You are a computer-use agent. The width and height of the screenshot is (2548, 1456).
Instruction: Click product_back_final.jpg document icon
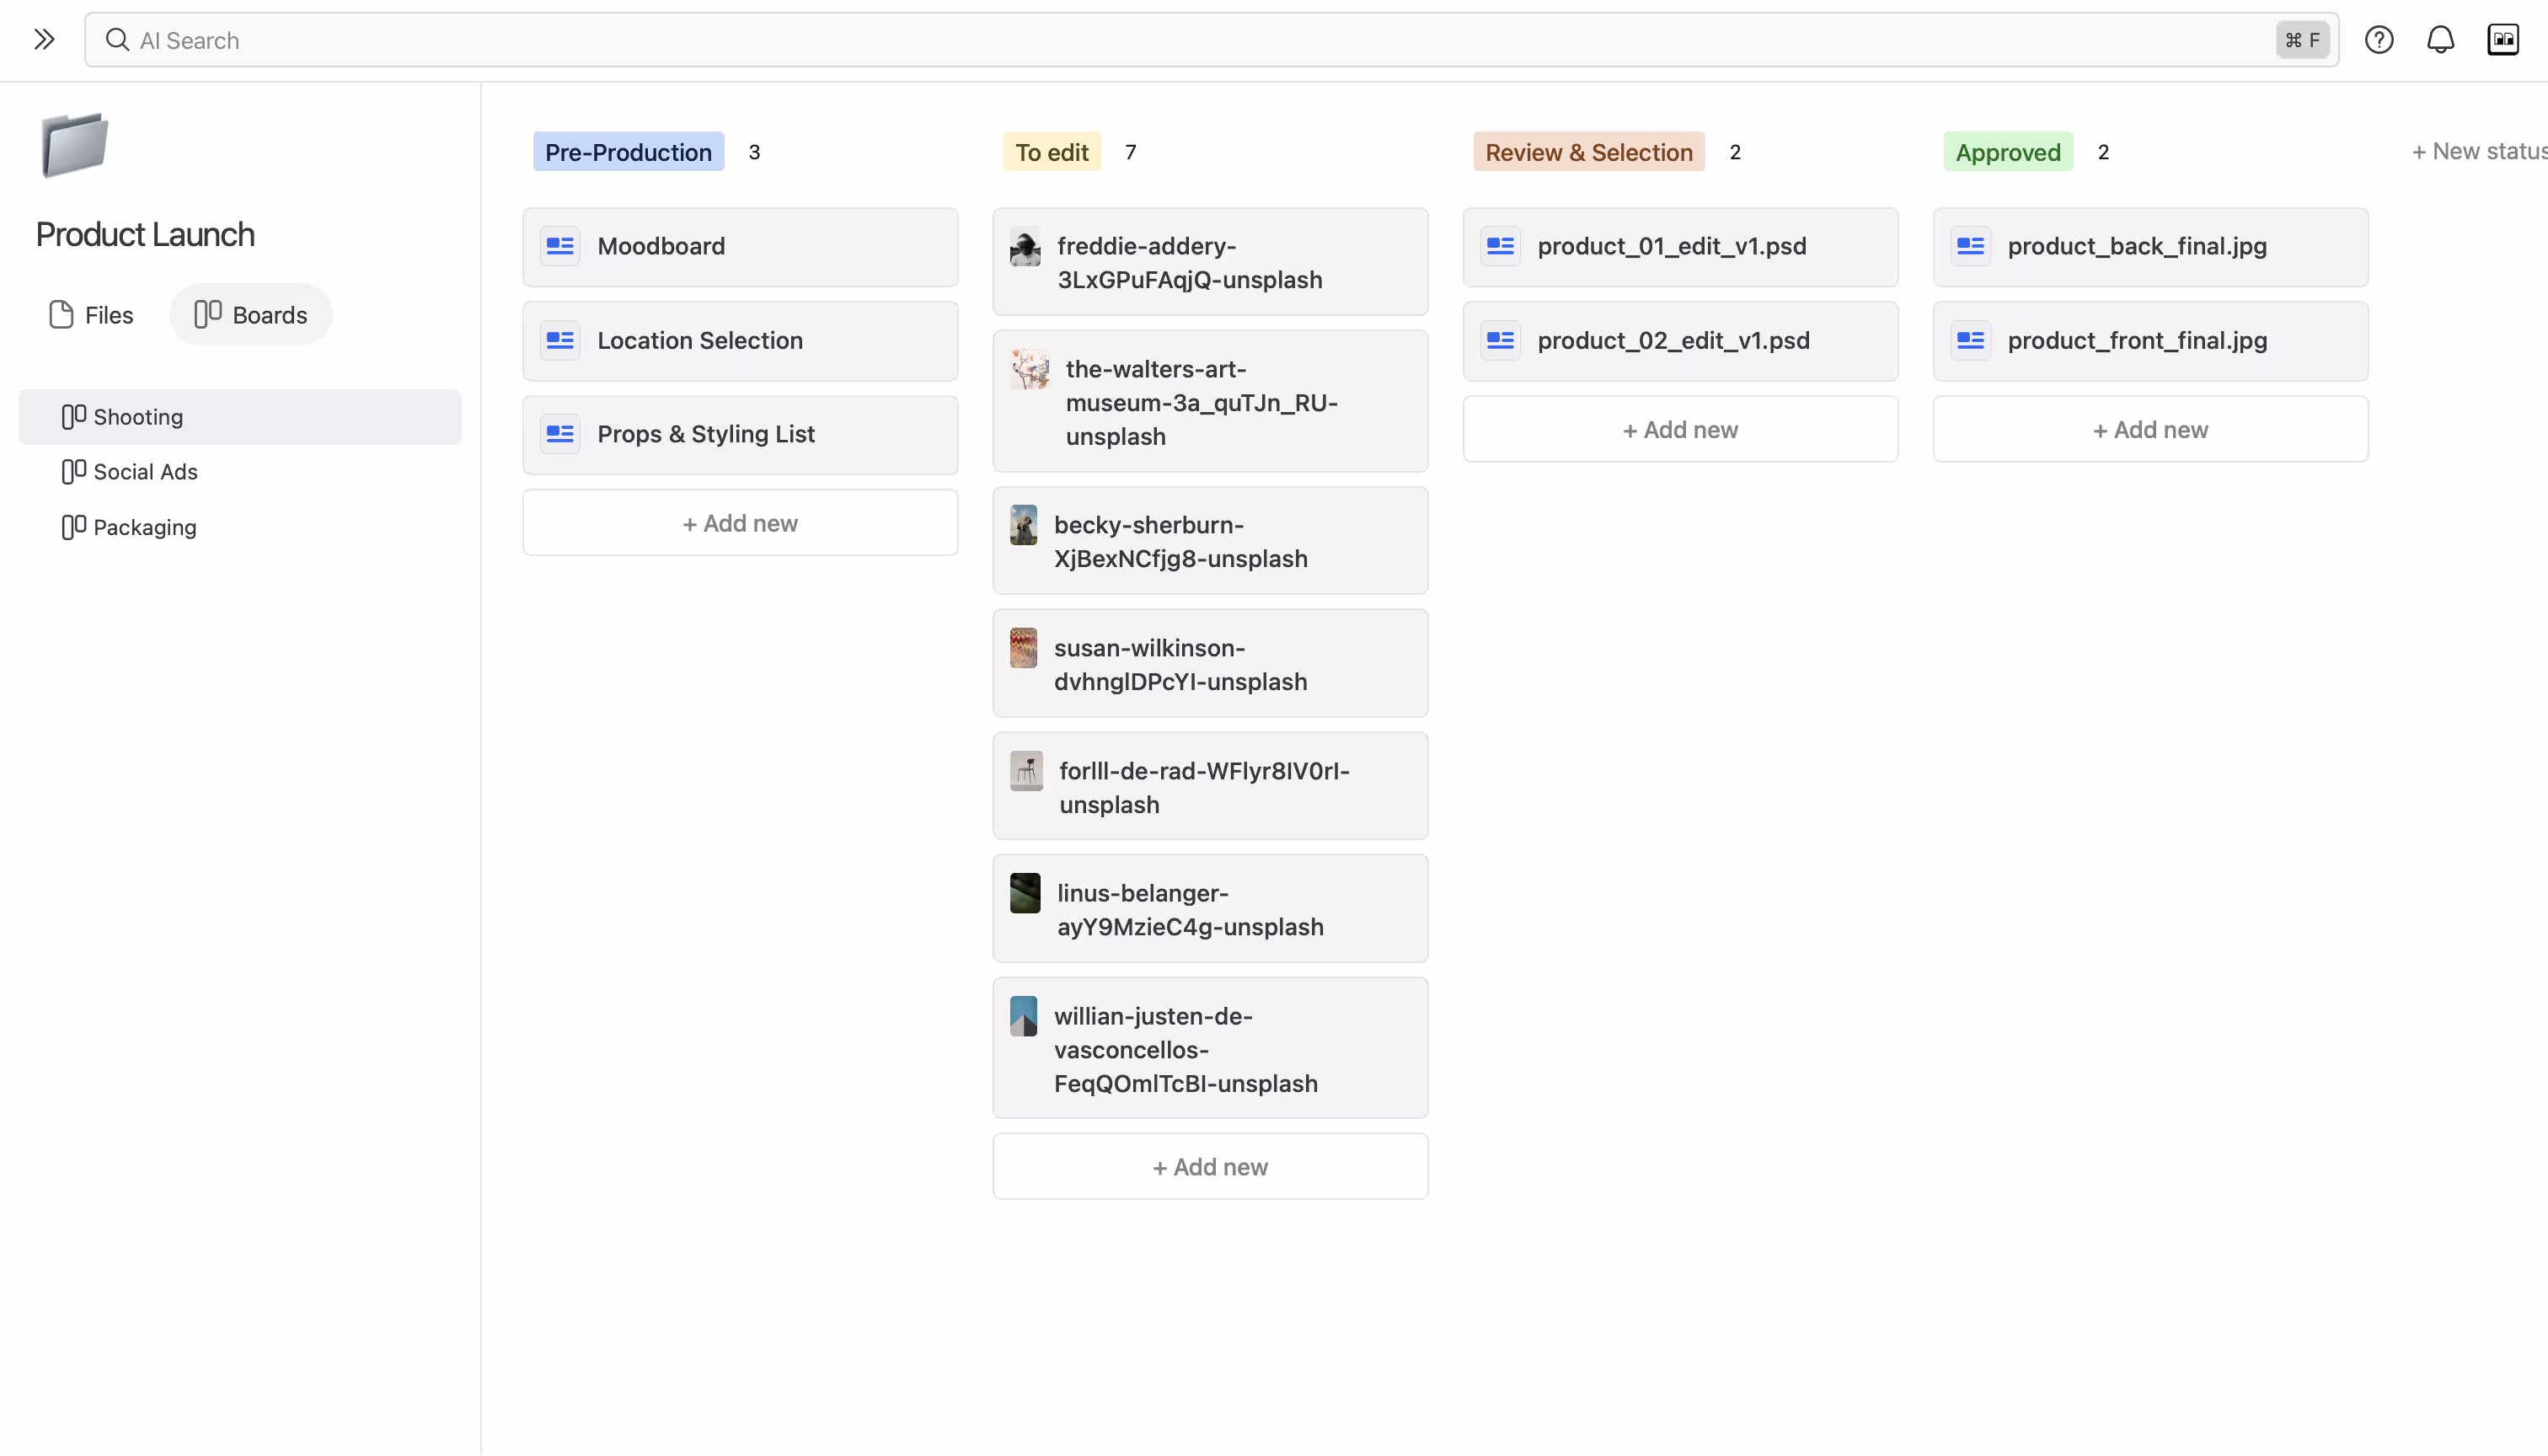pyautogui.click(x=1970, y=246)
